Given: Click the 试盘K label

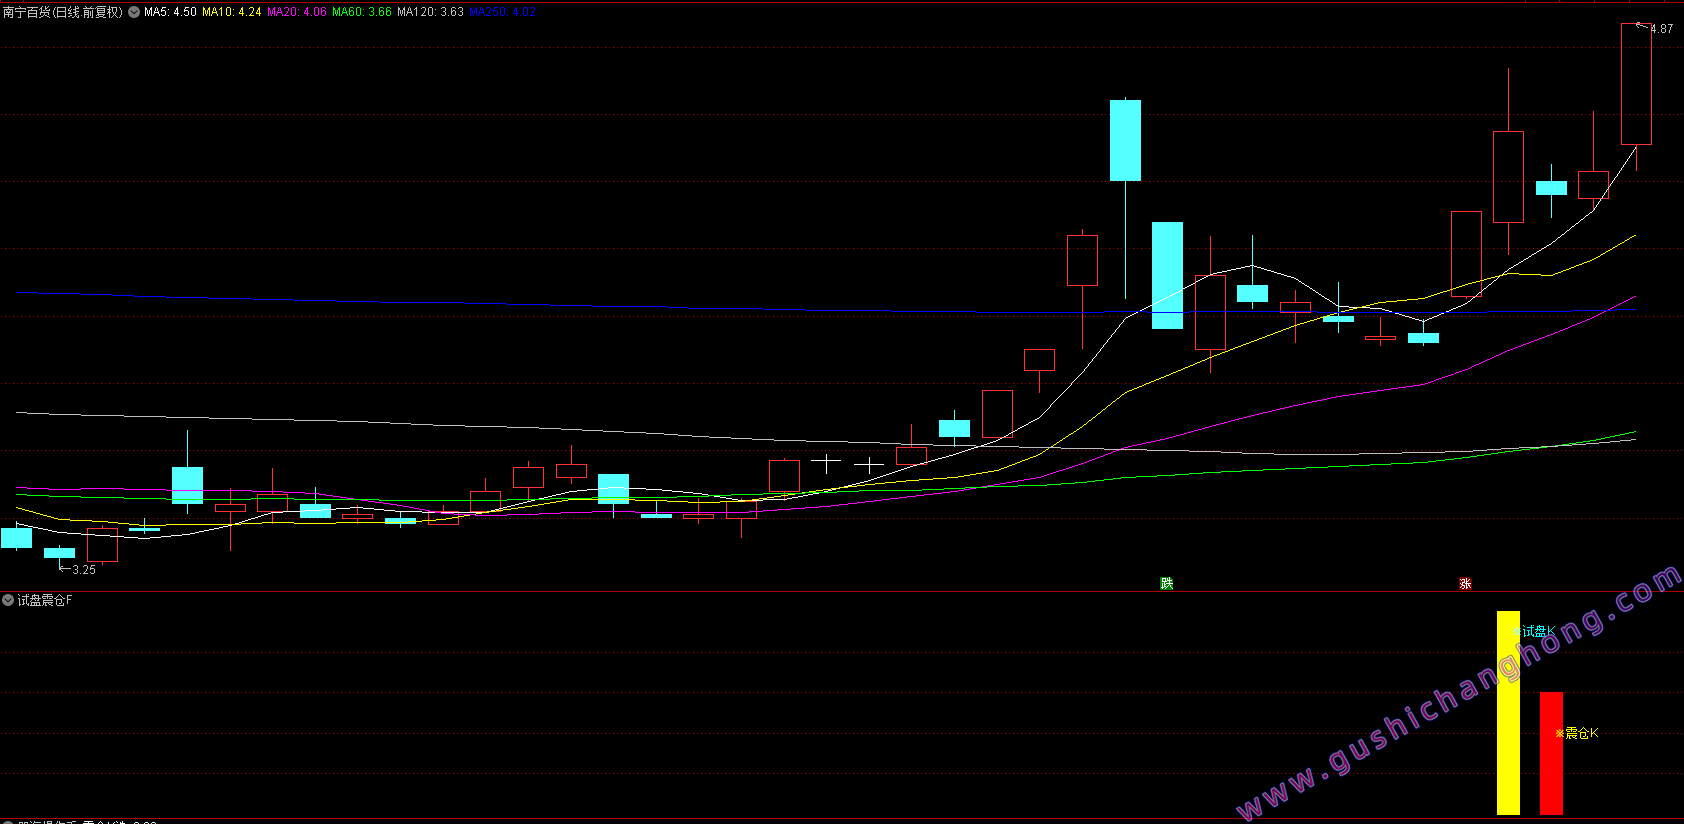Looking at the screenshot, I should point(1538,631).
